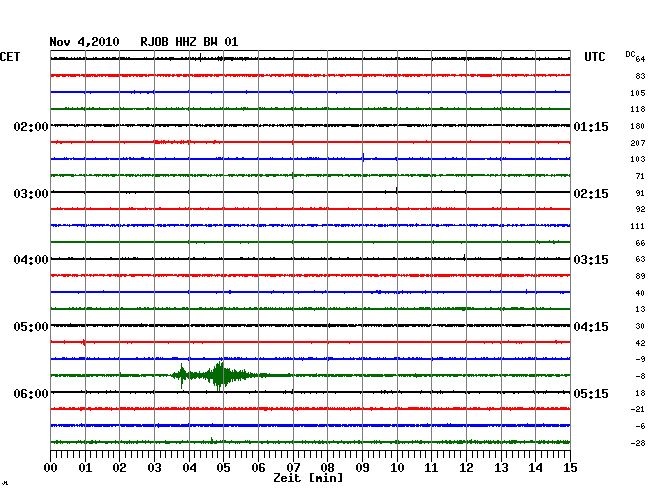The height and width of the screenshot is (494, 650).
Task: Select the CET time label '05:00'
Action: [x=31, y=327]
